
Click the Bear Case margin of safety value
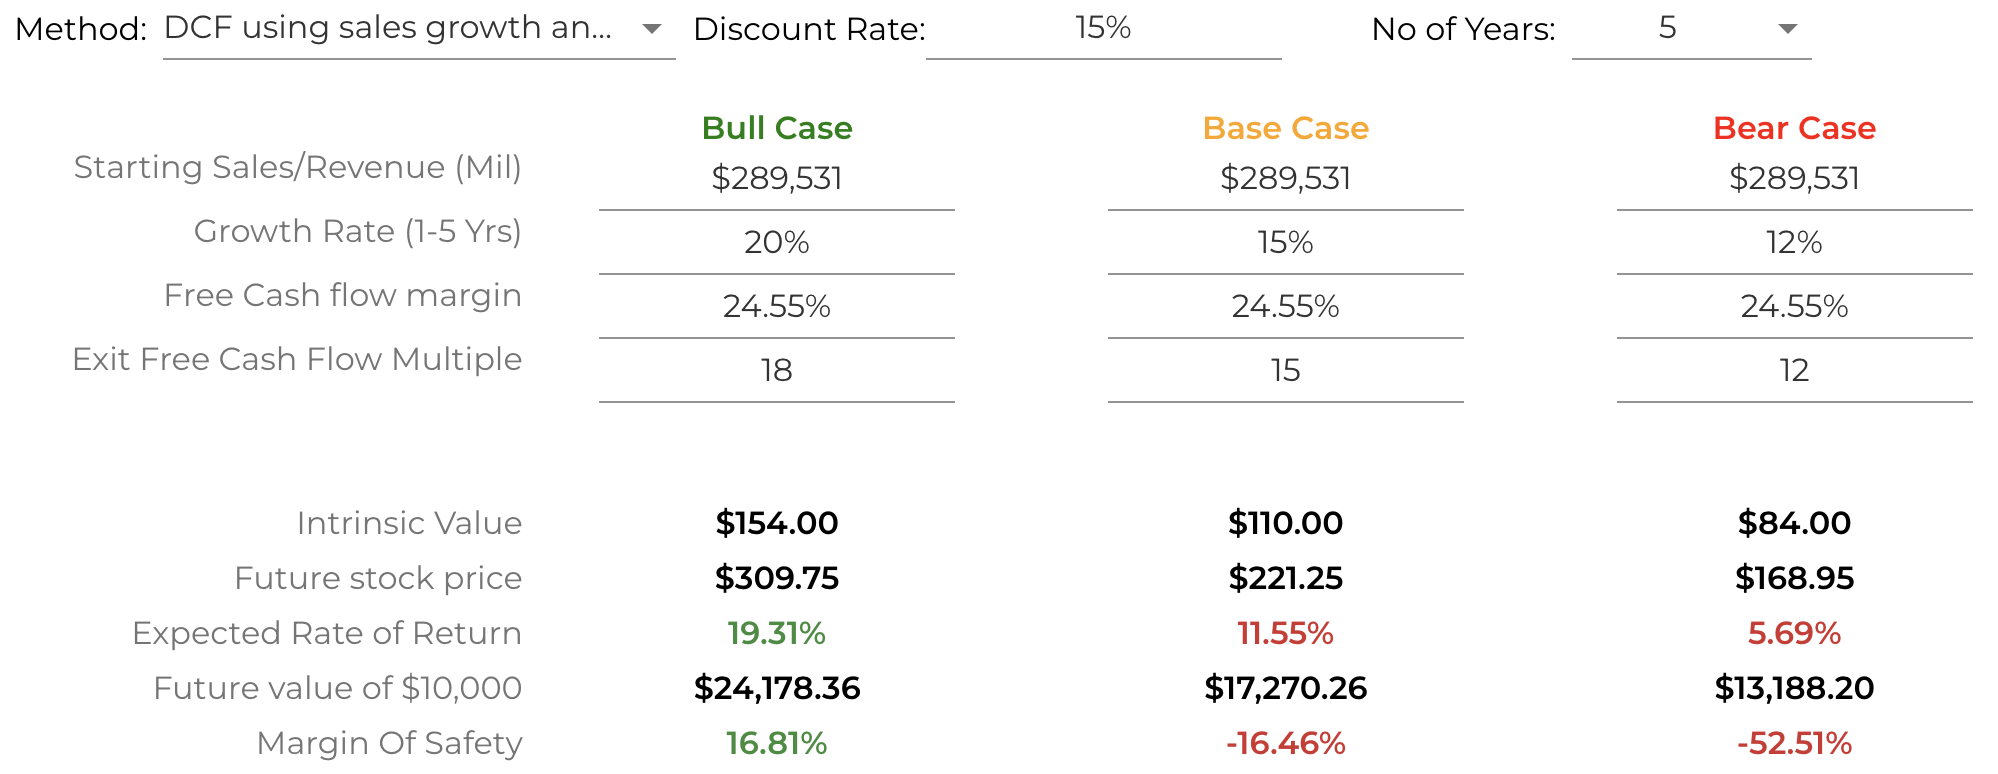point(1793,742)
